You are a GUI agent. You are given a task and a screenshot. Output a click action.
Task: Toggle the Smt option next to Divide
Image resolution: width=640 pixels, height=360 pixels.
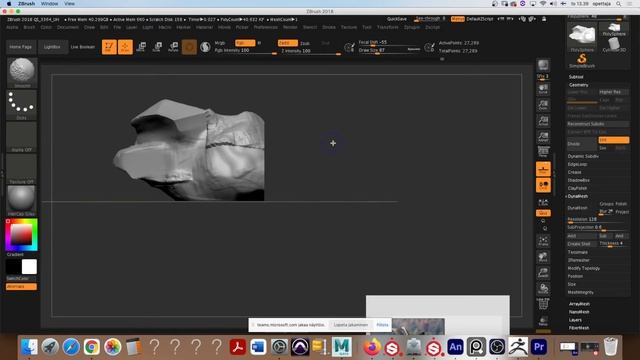click(x=613, y=140)
